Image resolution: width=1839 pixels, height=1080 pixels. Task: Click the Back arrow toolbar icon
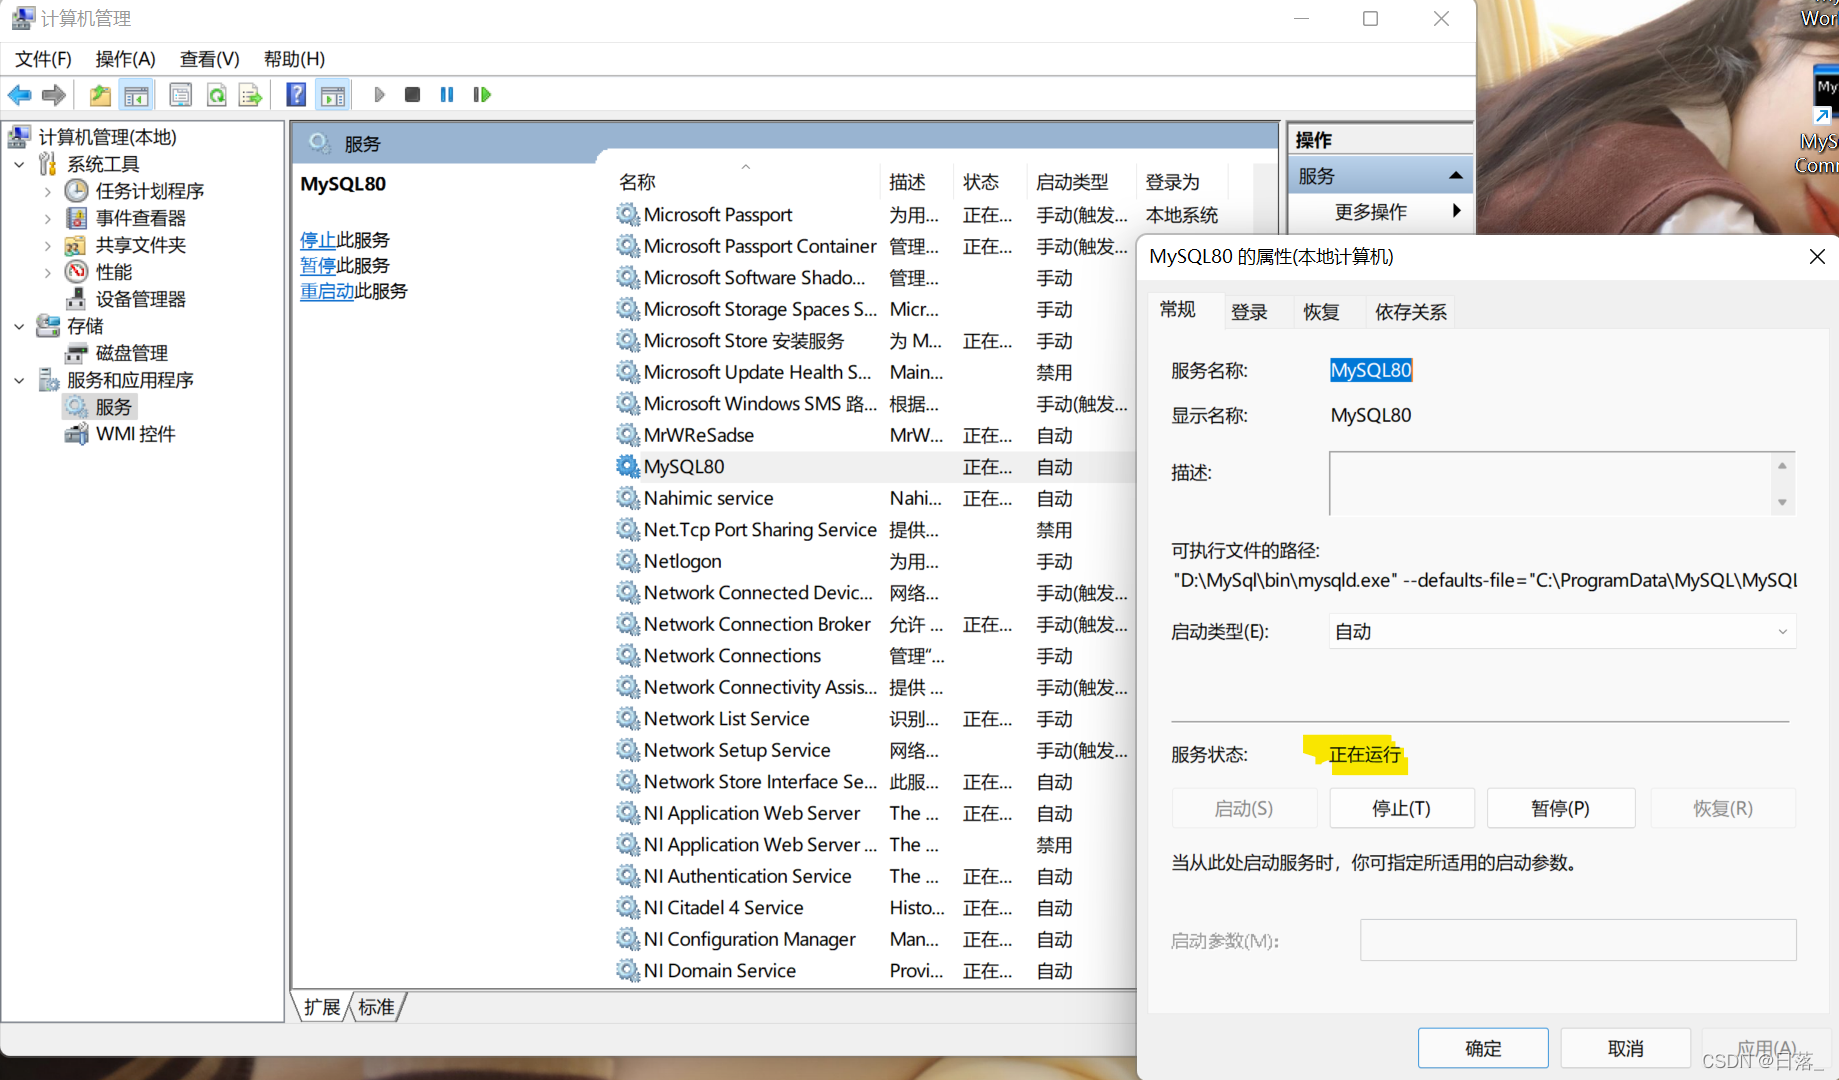pos(19,95)
